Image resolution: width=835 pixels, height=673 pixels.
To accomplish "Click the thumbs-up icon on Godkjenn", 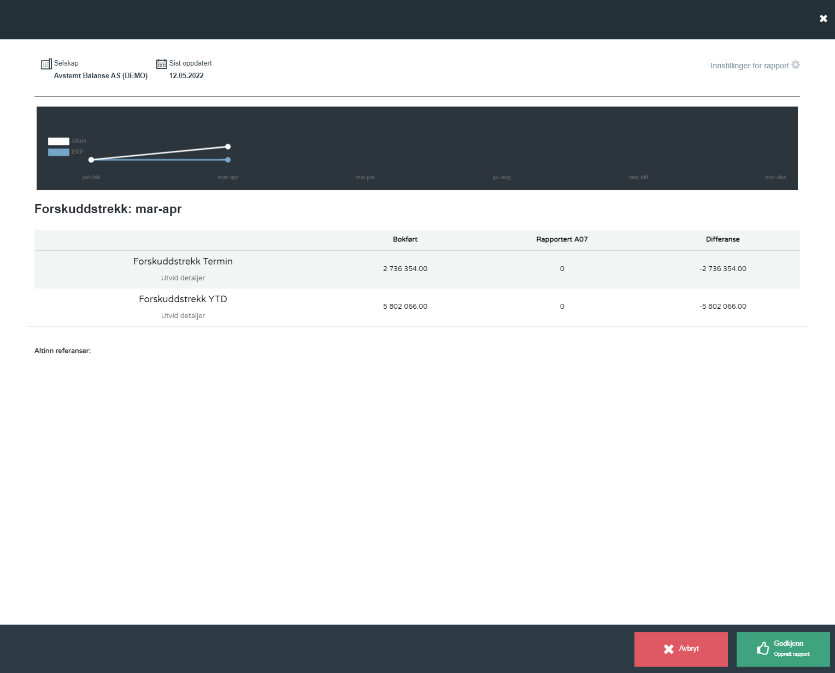I will pyautogui.click(x=763, y=648).
